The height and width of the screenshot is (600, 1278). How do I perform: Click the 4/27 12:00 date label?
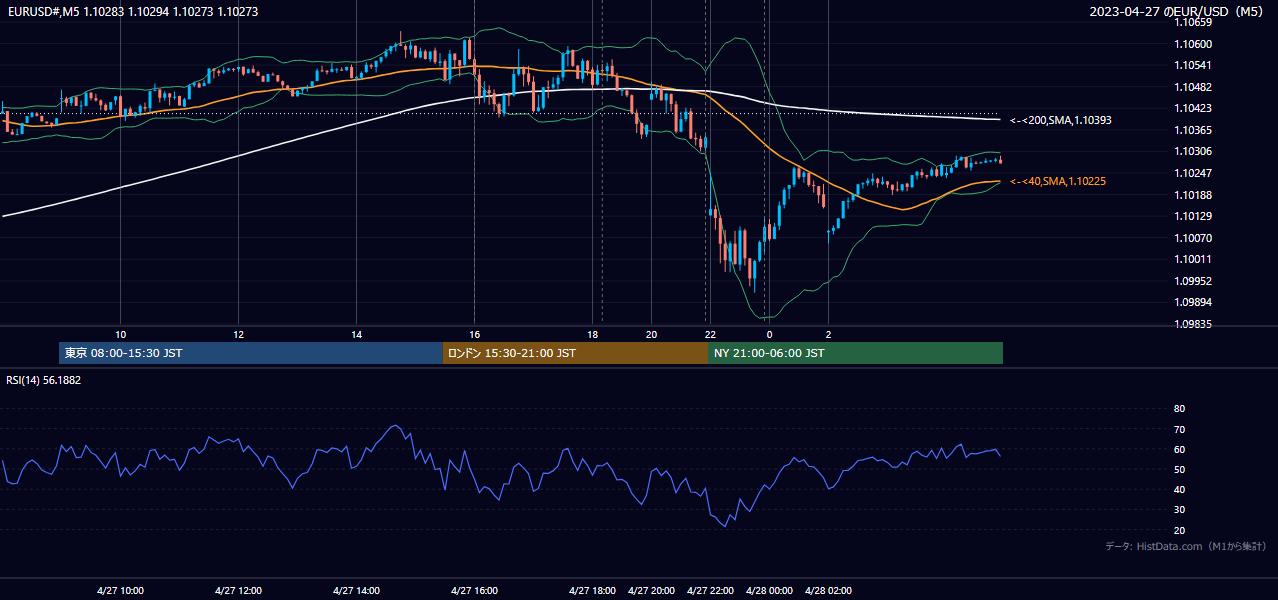pos(238,590)
